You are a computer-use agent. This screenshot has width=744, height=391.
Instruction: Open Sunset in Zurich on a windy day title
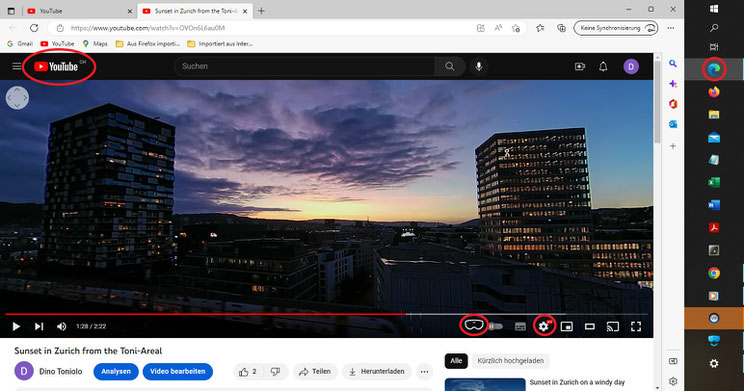(577, 382)
